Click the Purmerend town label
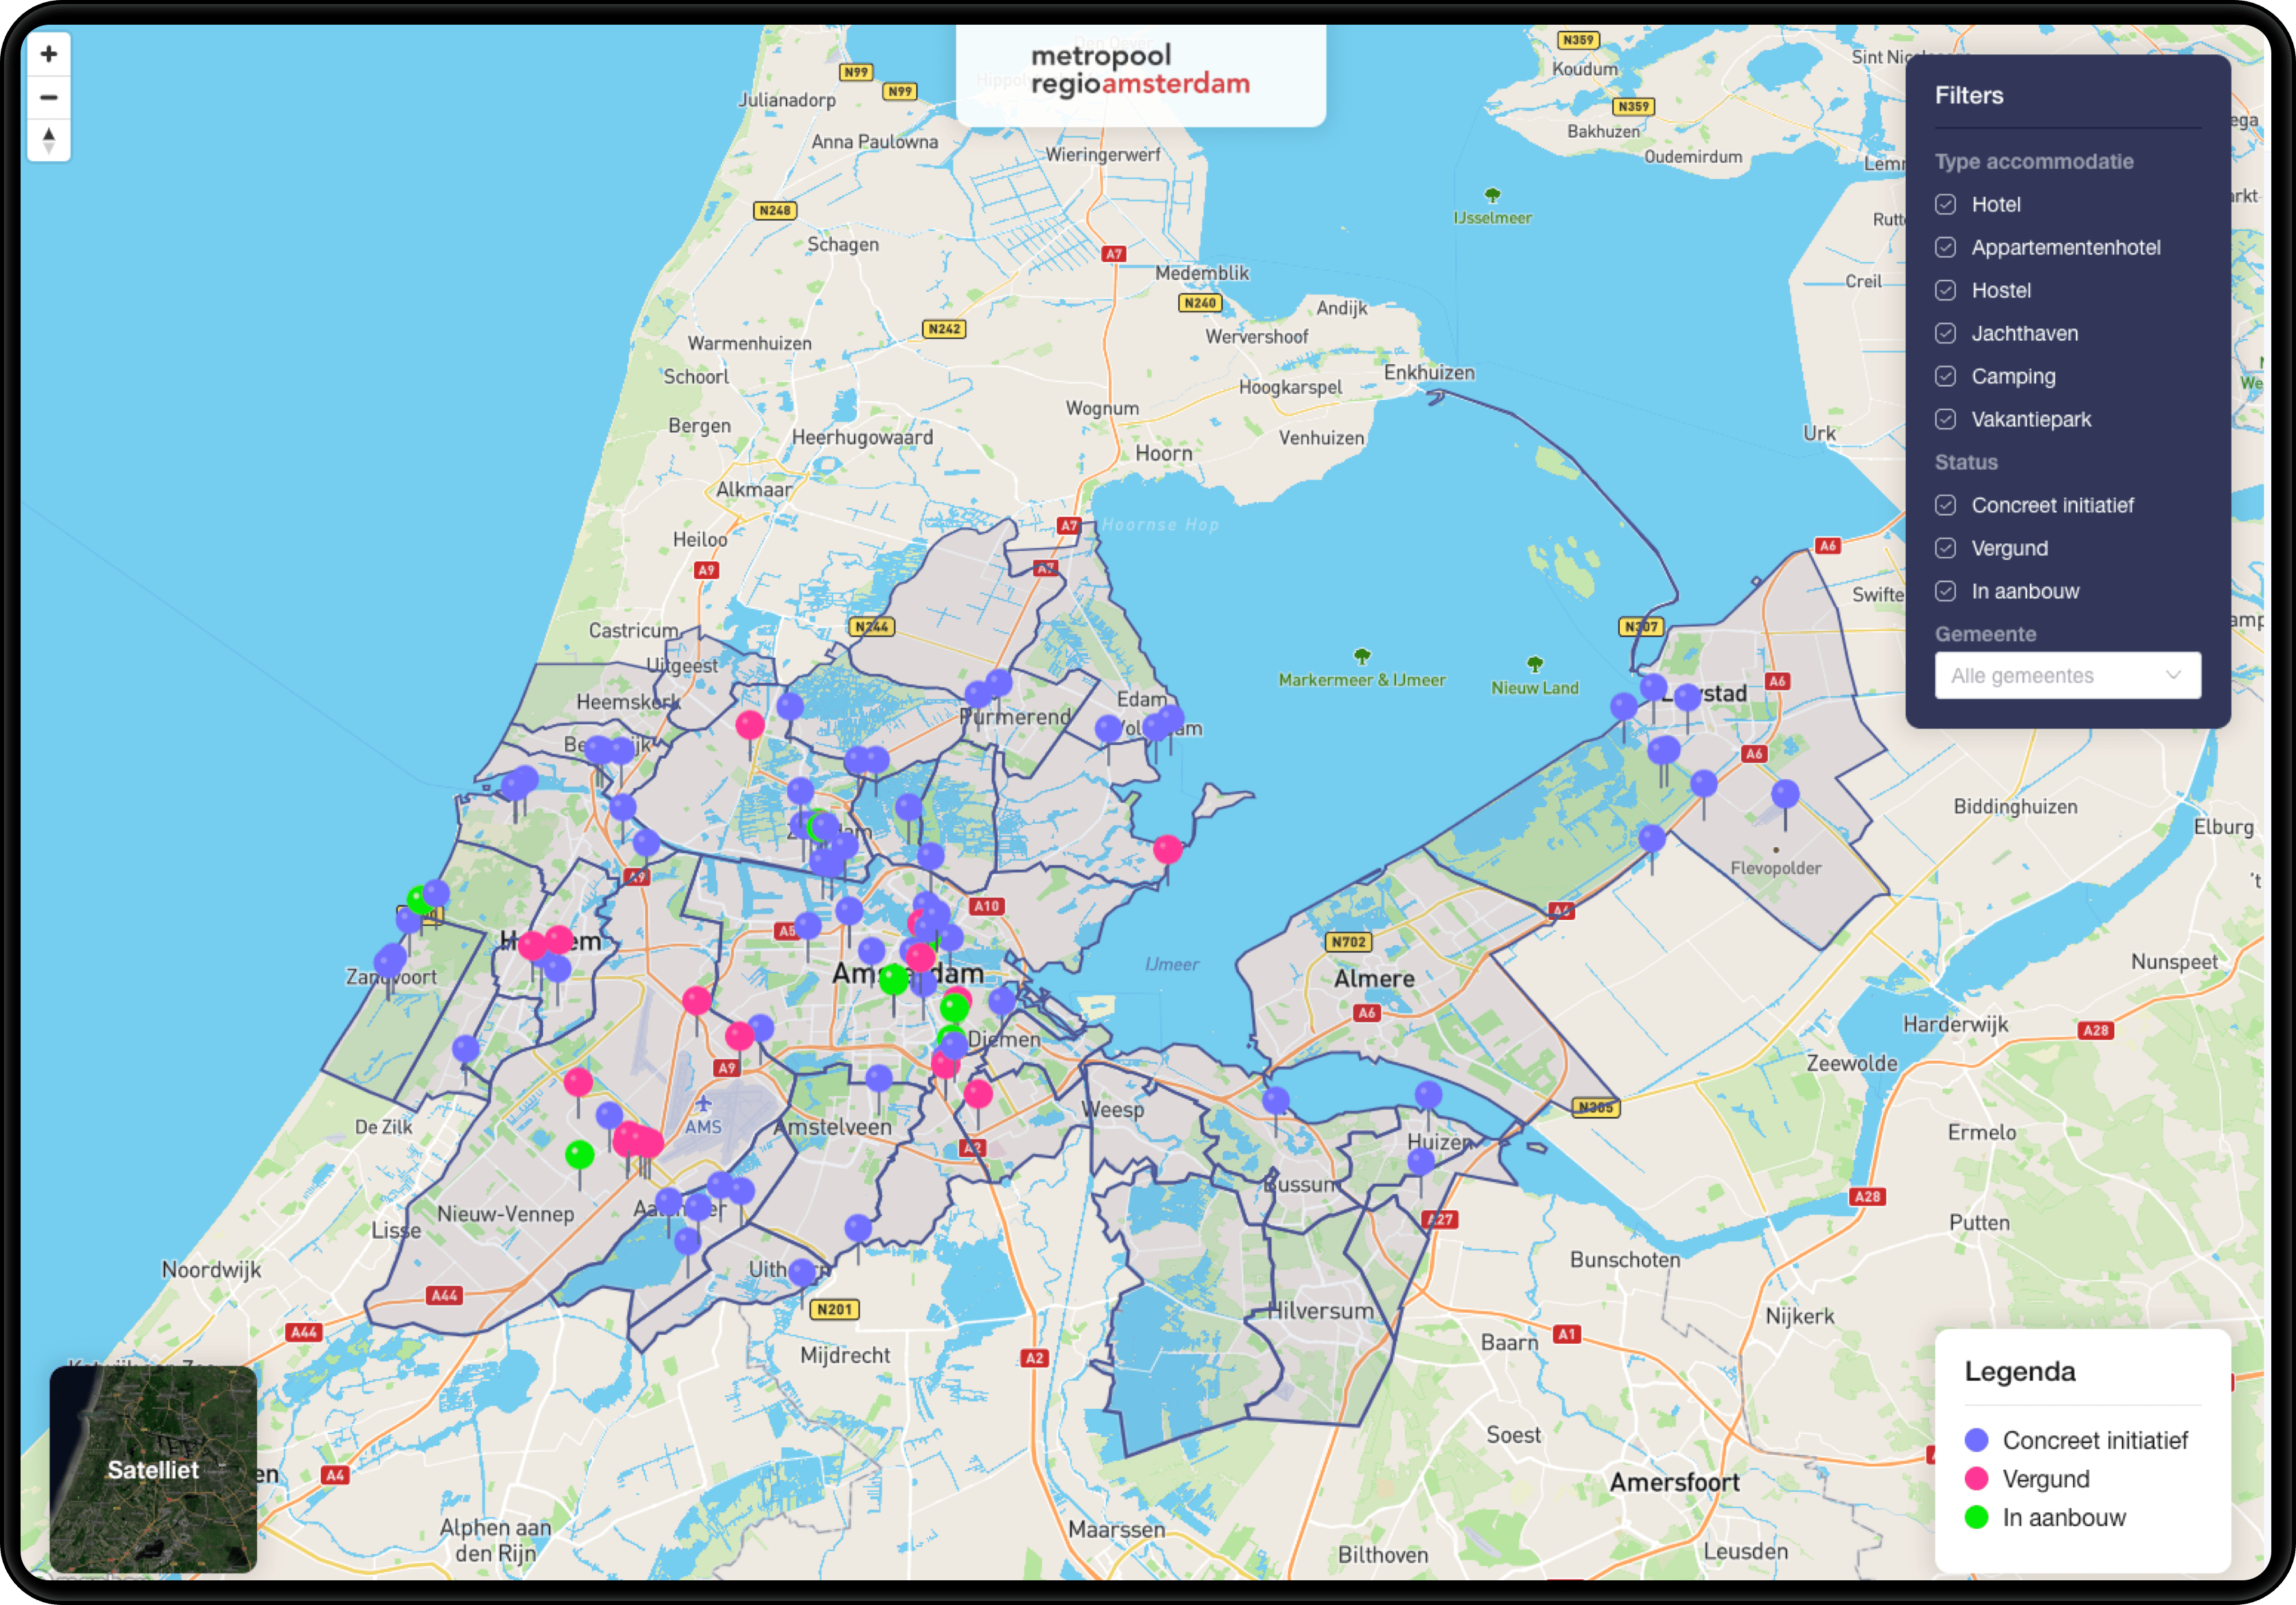Viewport: 2296px width, 1605px height. click(1014, 717)
